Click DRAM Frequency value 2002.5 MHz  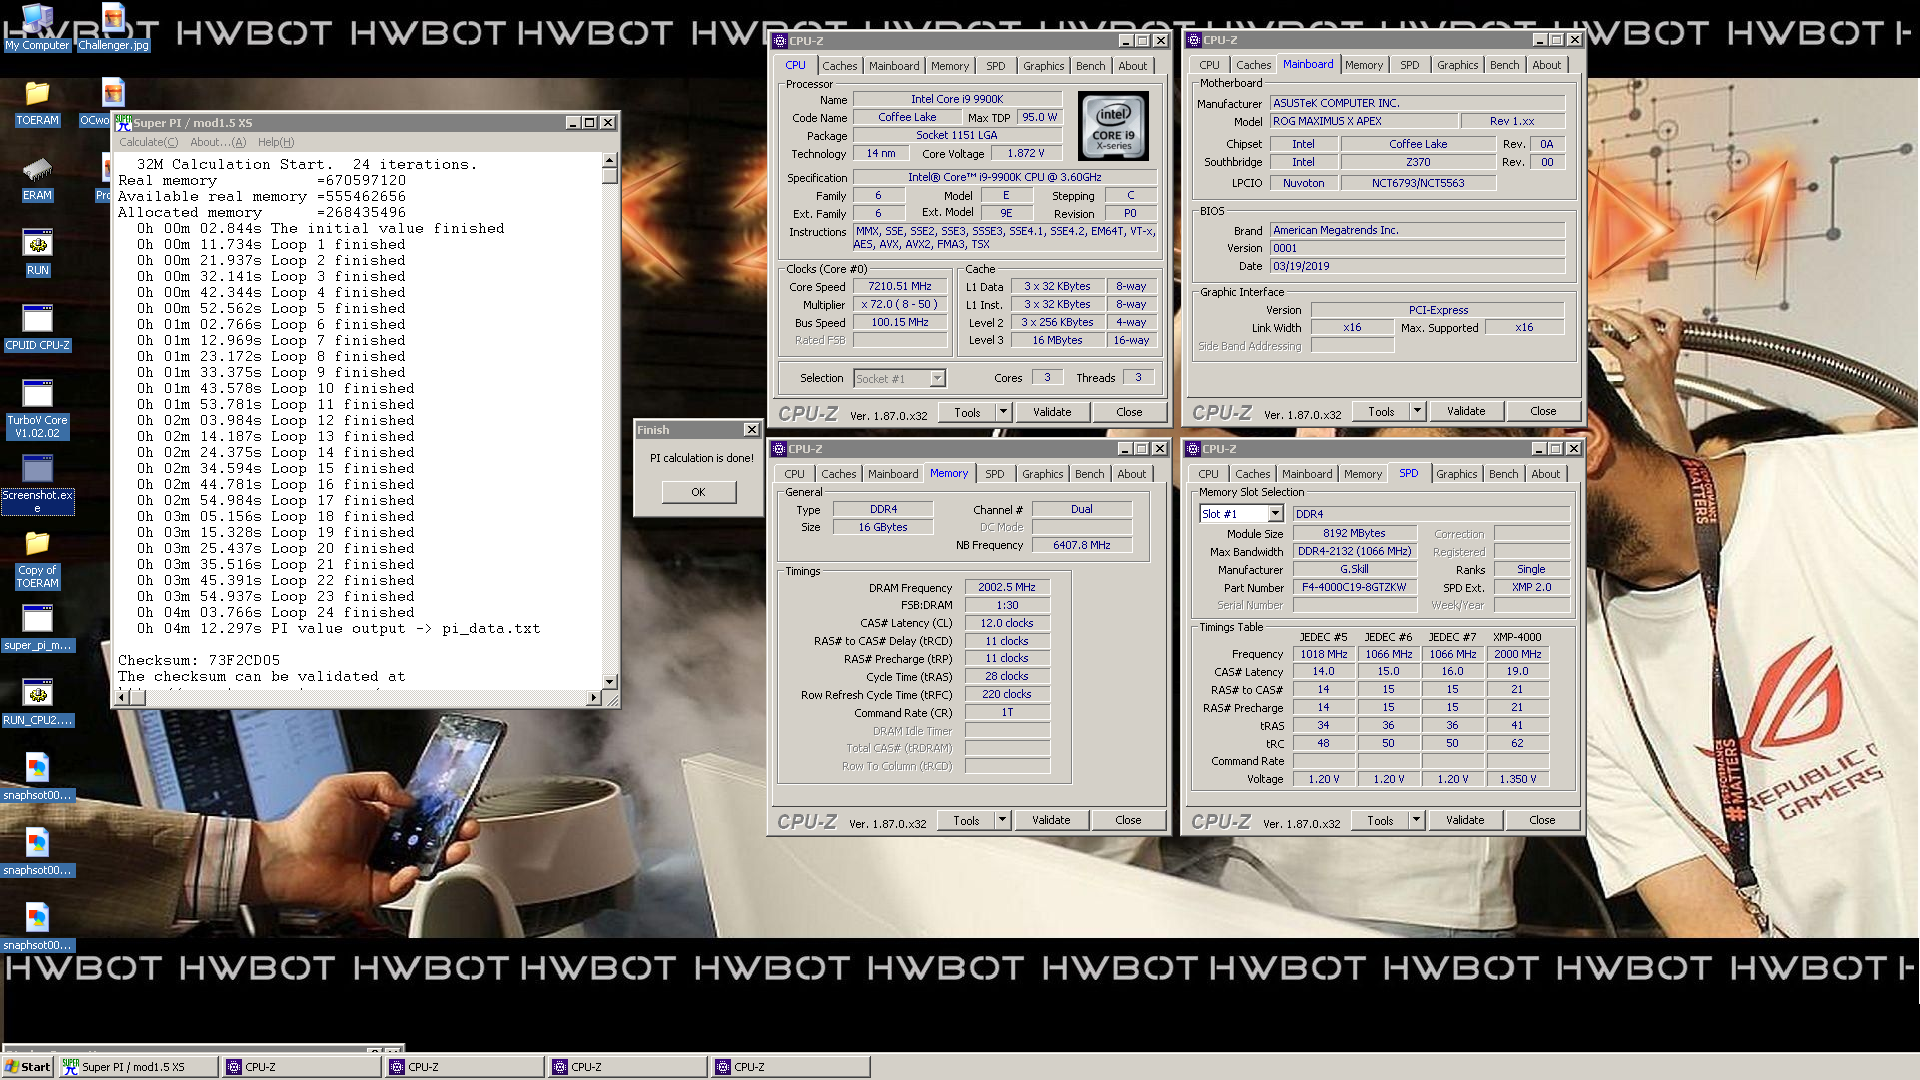tap(1007, 587)
